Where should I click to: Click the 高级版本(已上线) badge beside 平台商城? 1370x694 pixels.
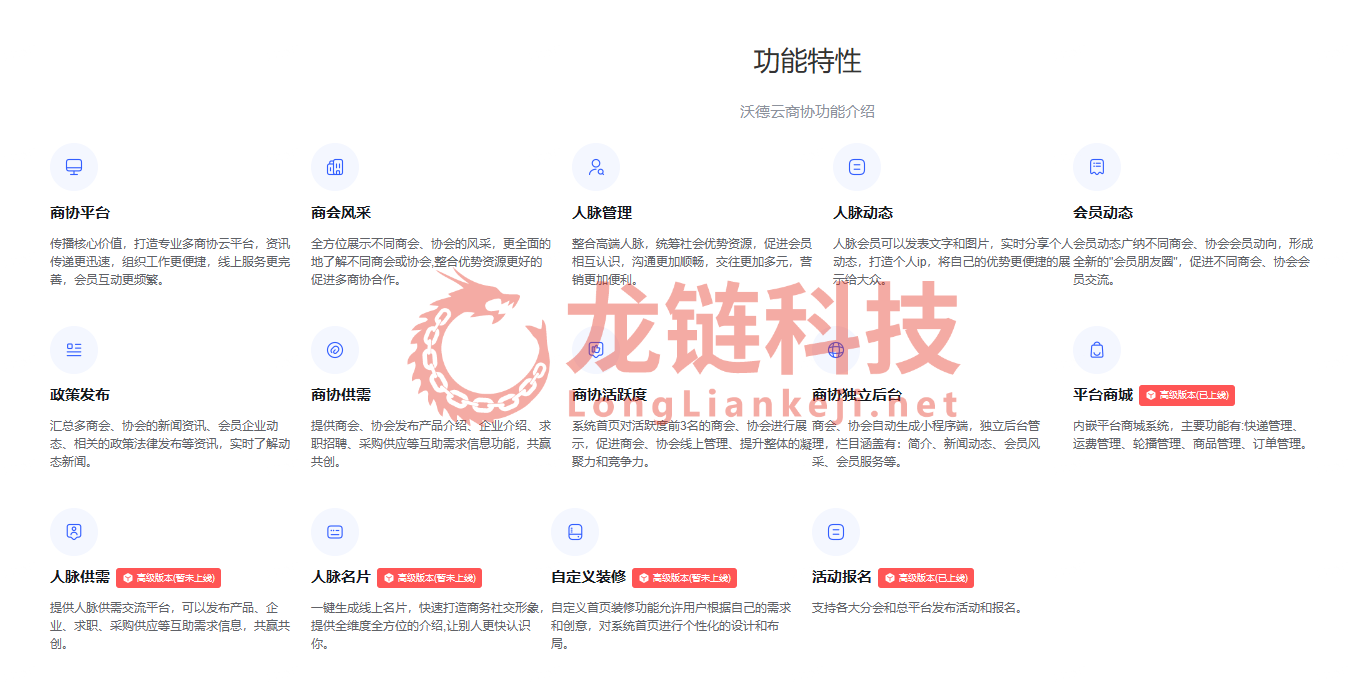point(1187,395)
